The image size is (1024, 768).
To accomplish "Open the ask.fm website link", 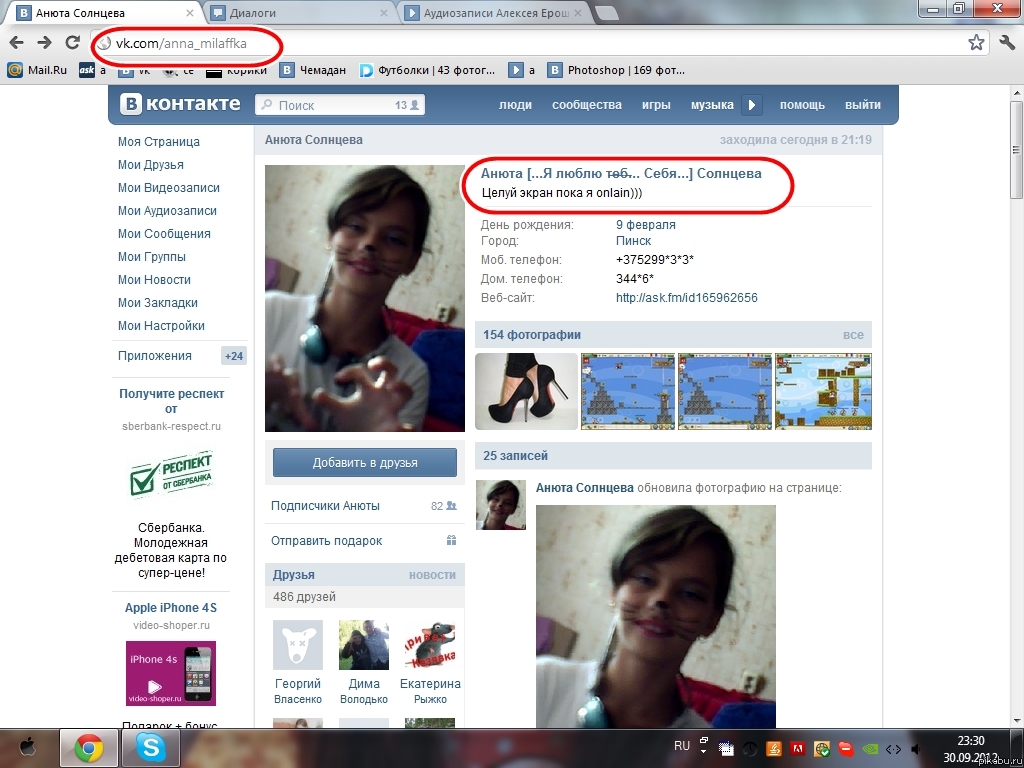I will click(686, 298).
